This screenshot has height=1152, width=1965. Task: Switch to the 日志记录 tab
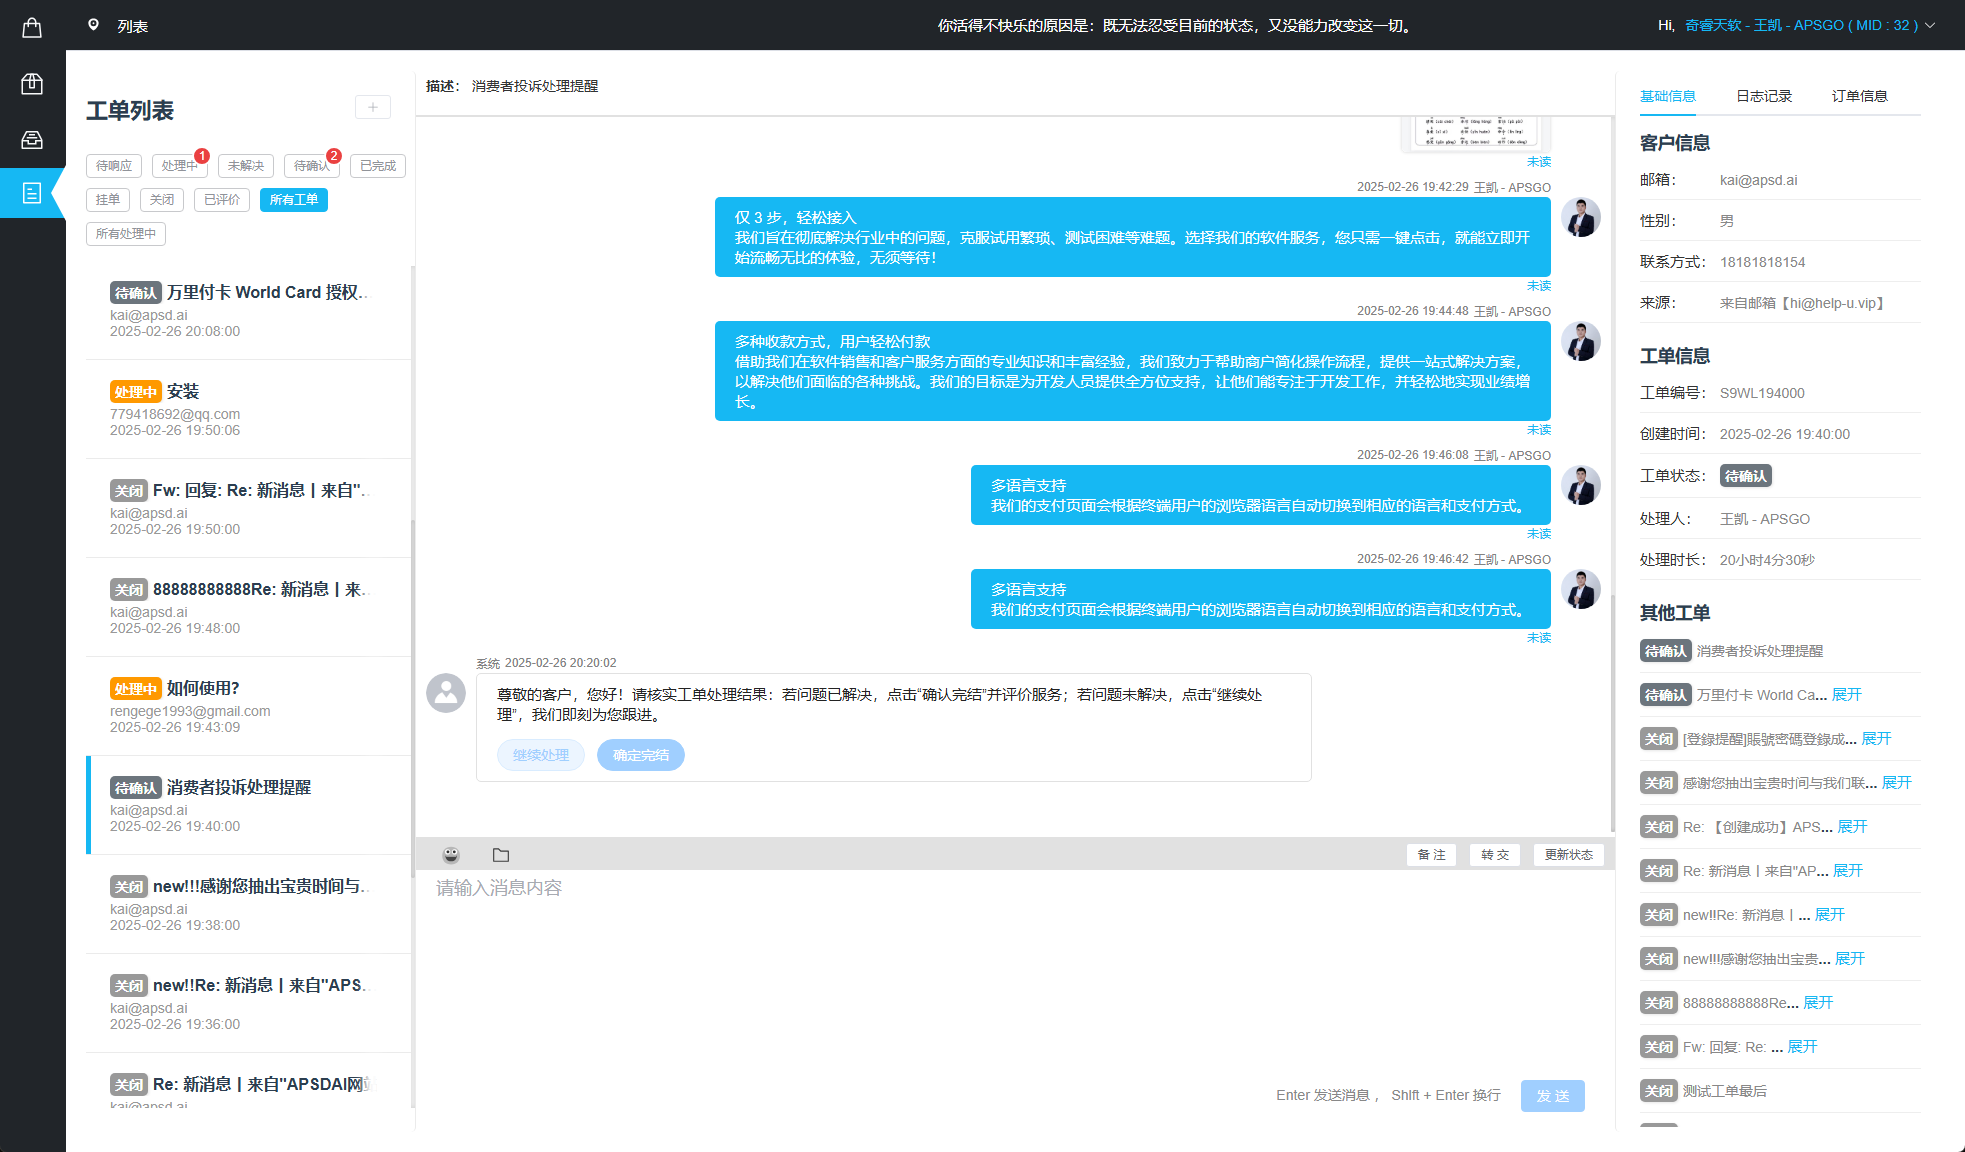(x=1764, y=95)
